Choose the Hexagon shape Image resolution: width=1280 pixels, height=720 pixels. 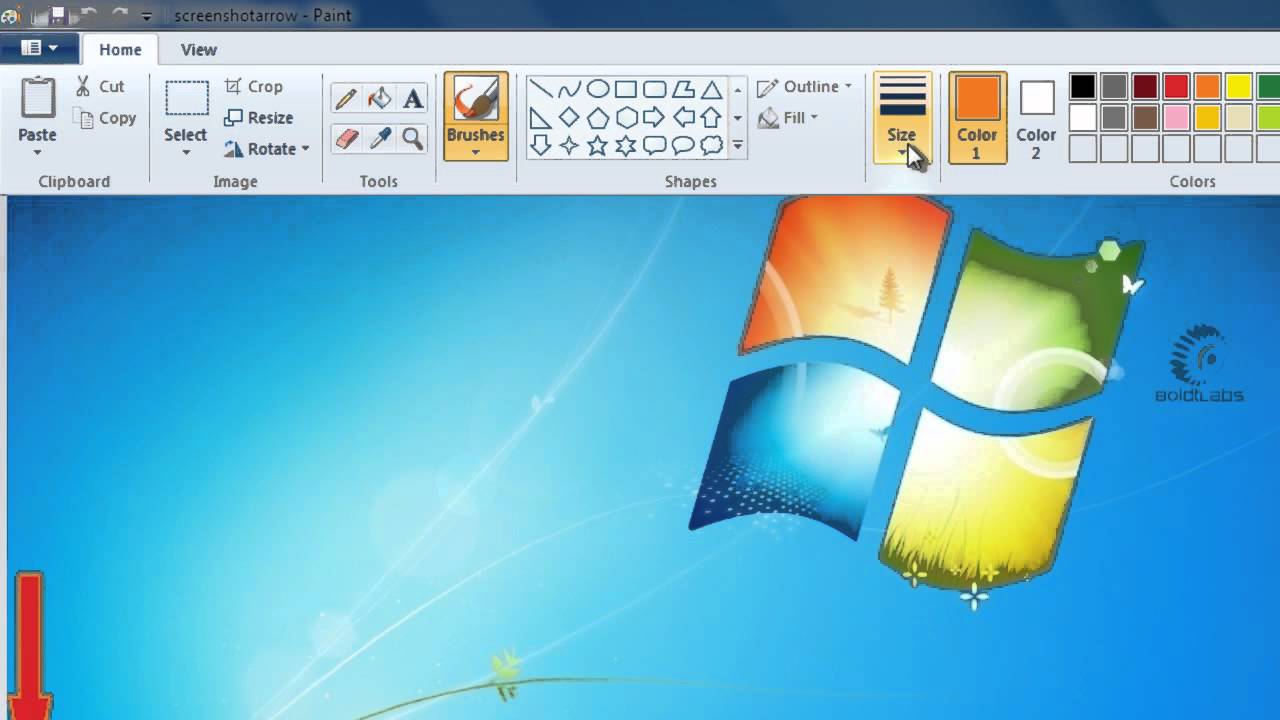click(626, 117)
